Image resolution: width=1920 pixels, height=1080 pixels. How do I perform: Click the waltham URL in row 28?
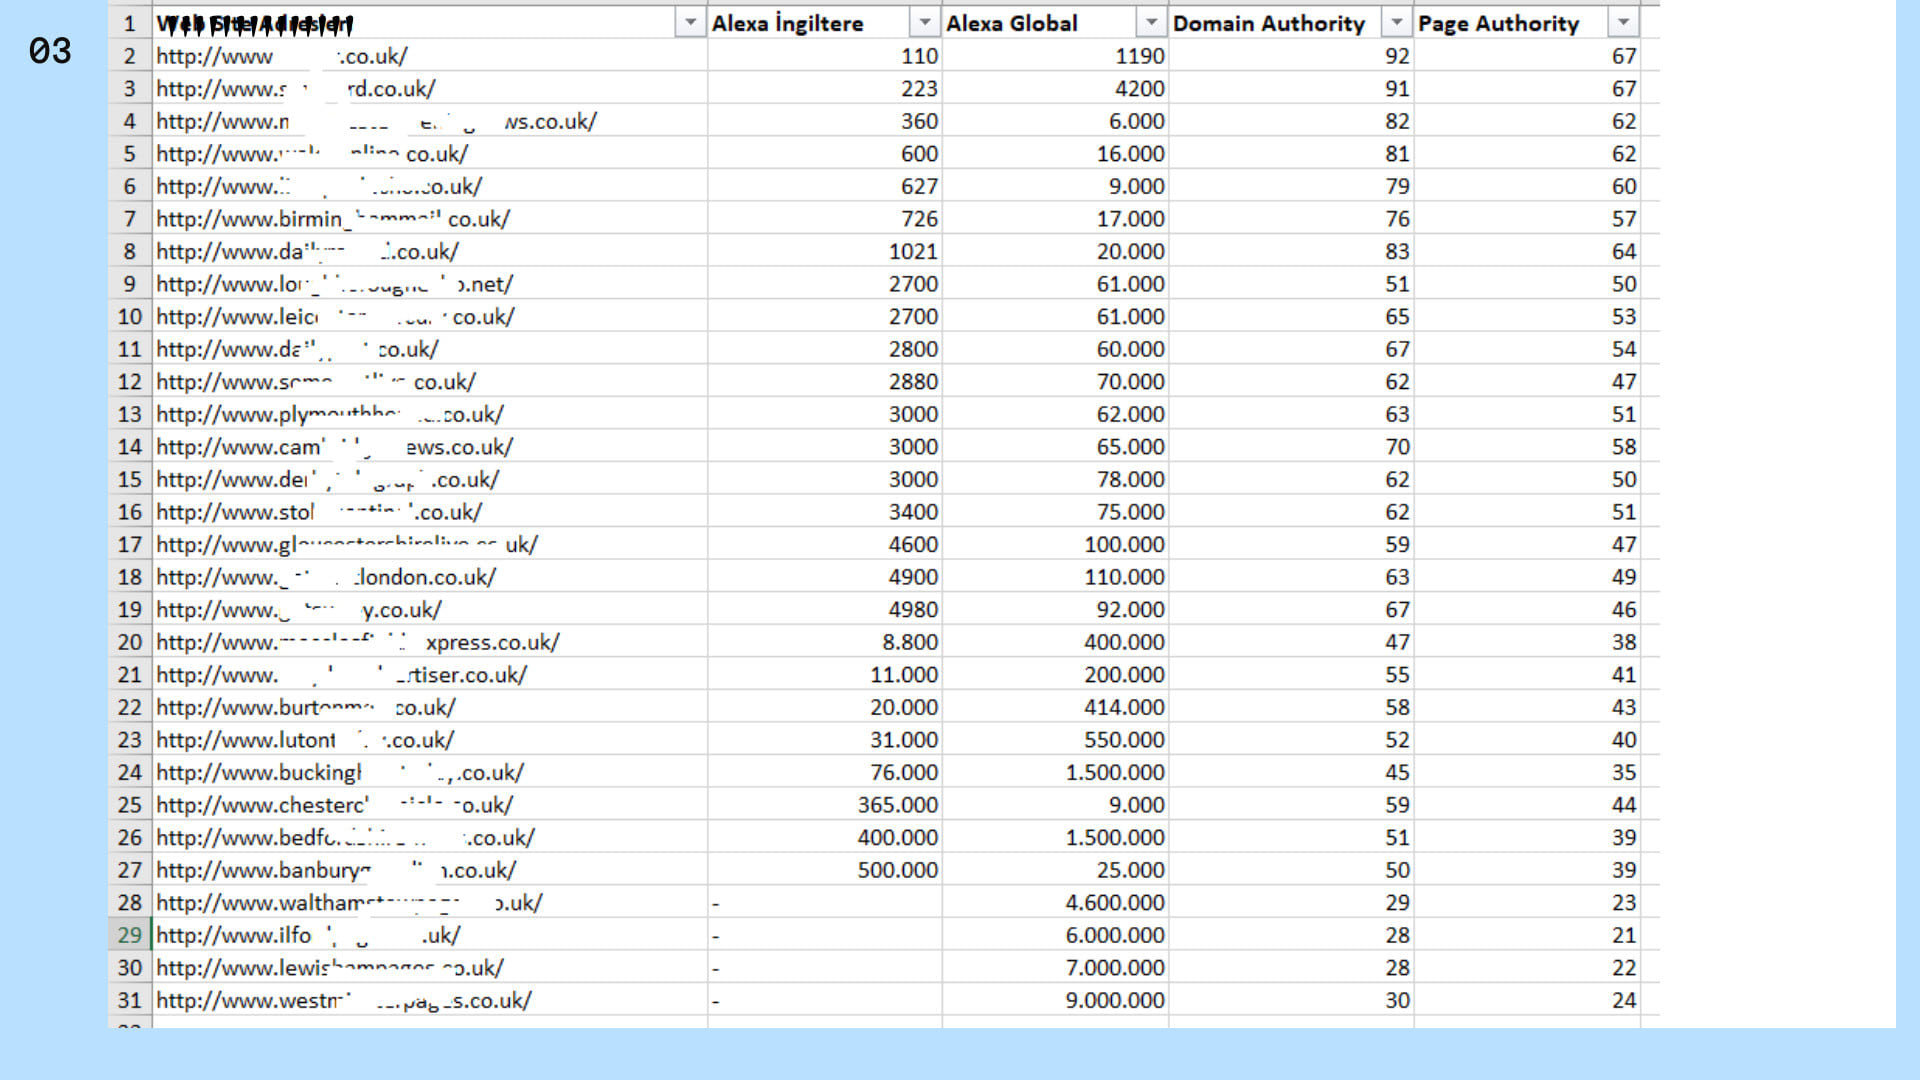click(x=348, y=903)
